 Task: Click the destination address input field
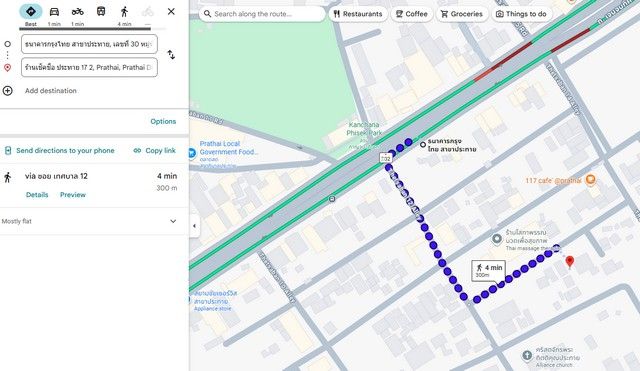pyautogui.click(x=89, y=67)
